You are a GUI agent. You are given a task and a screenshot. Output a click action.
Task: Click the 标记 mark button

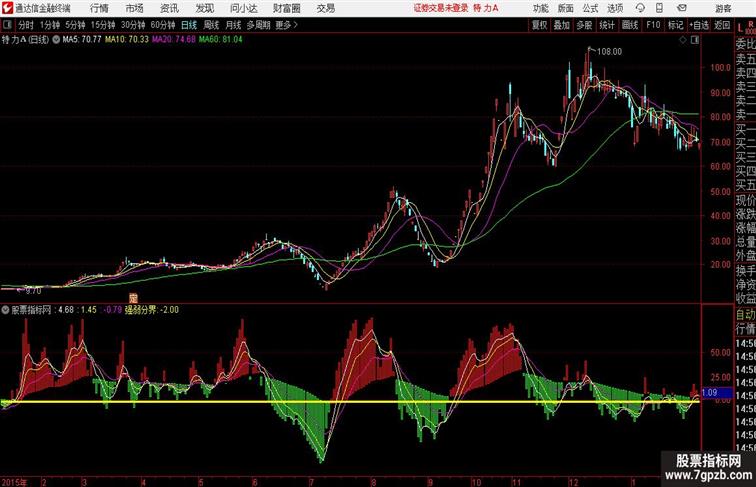point(675,25)
